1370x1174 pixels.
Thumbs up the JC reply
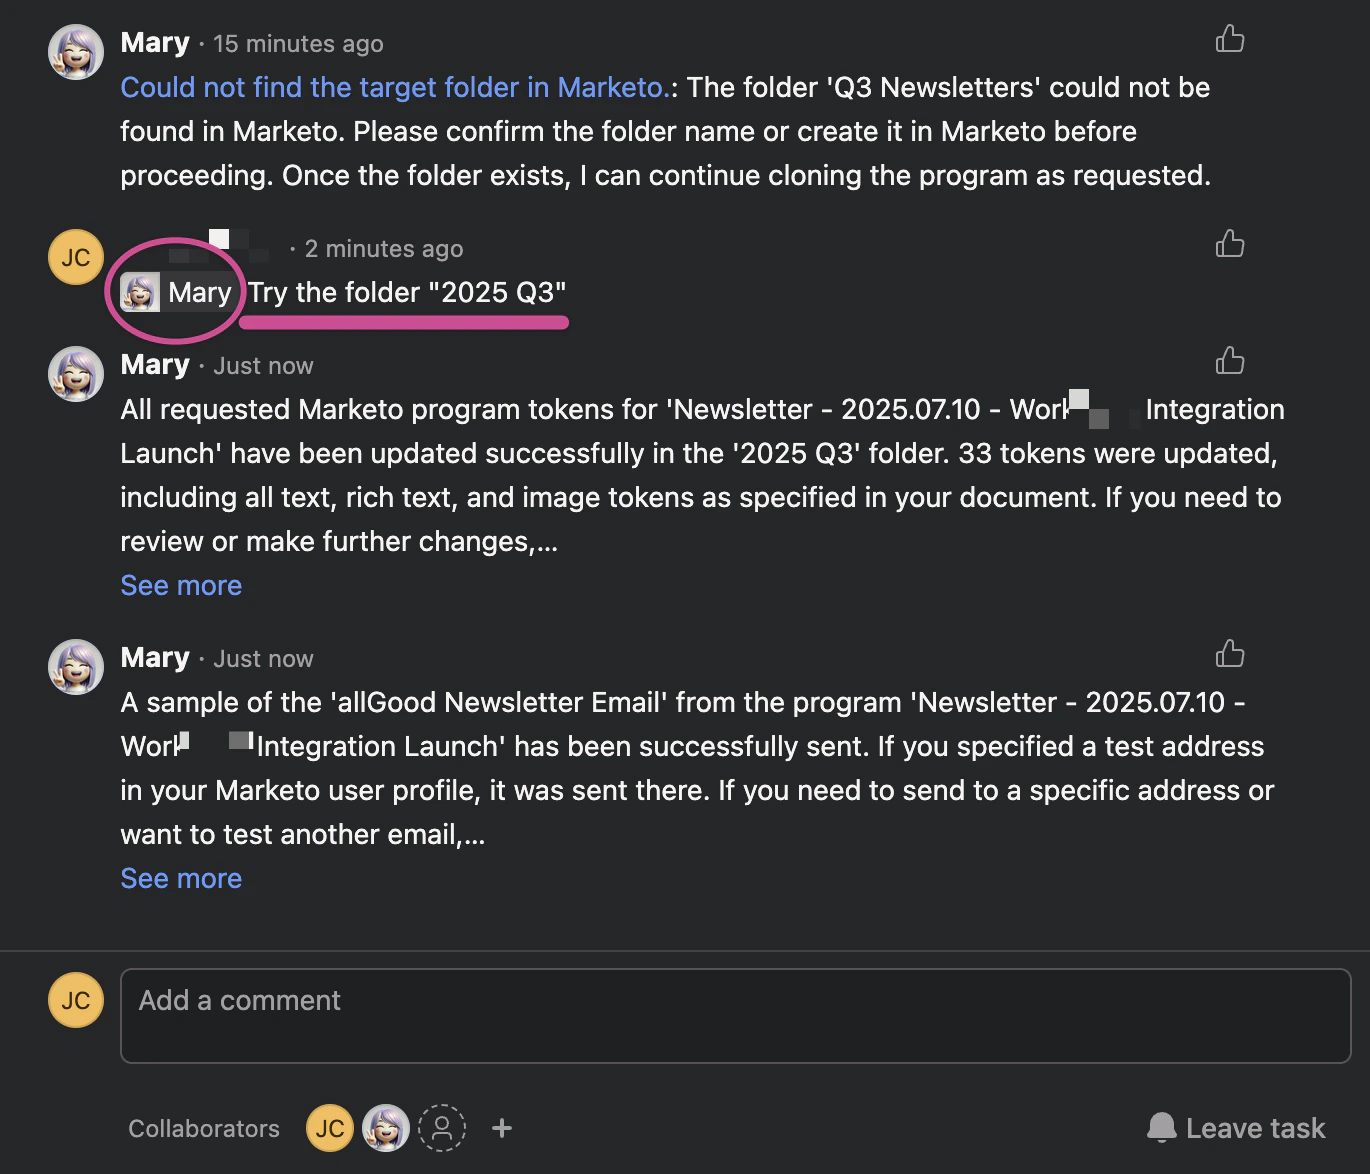tap(1229, 244)
